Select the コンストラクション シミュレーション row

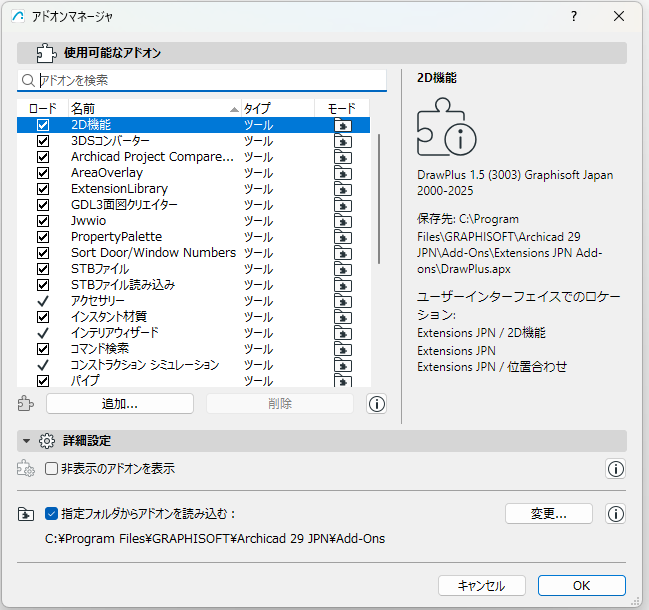(193, 365)
